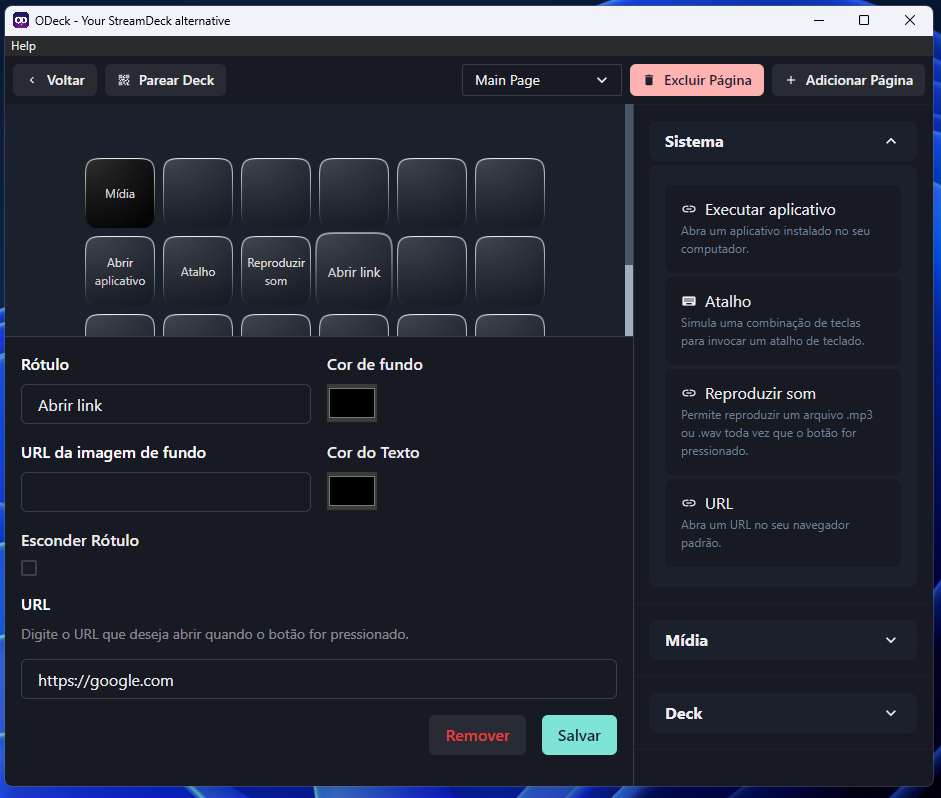Open the Cor do Texto color picker
Image resolution: width=941 pixels, height=798 pixels.
coord(351,491)
